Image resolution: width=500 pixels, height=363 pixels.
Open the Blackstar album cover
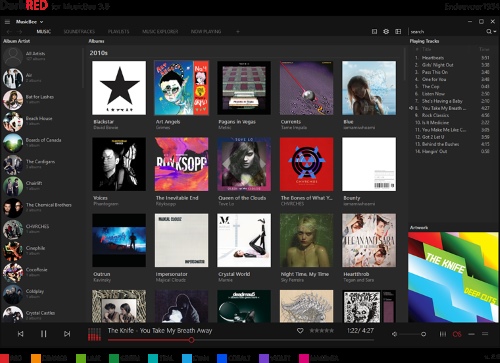point(119,88)
